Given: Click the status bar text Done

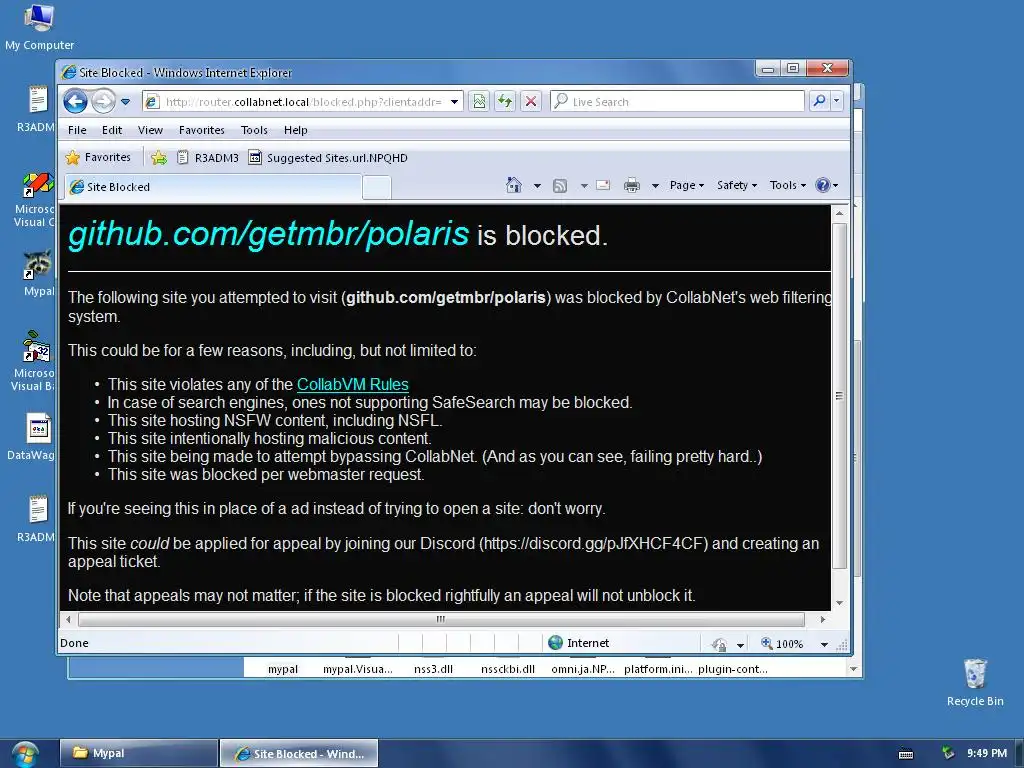Looking at the screenshot, I should click(x=74, y=643).
